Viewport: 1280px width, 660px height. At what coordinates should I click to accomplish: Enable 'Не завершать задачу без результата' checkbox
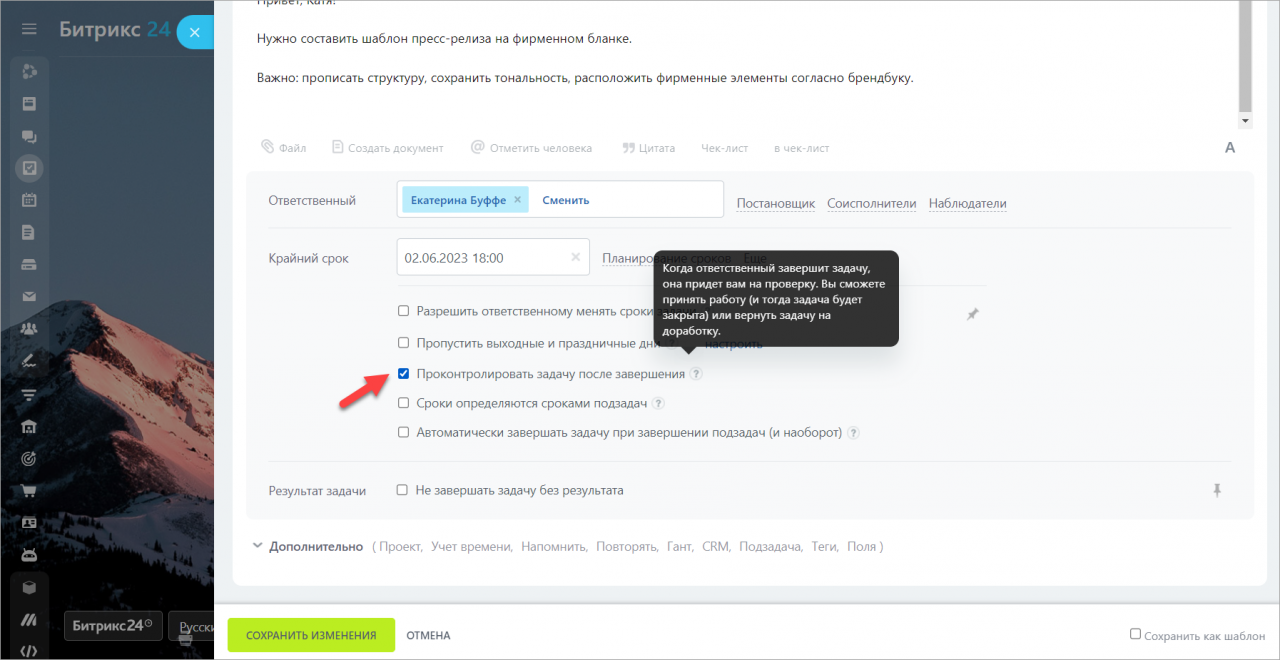pos(402,490)
